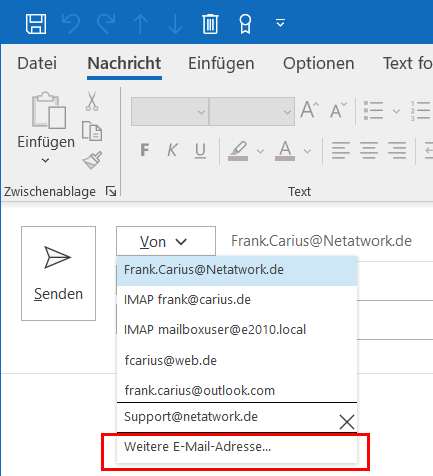Click the copy documents icon
The image size is (433, 476).
(x=92, y=131)
